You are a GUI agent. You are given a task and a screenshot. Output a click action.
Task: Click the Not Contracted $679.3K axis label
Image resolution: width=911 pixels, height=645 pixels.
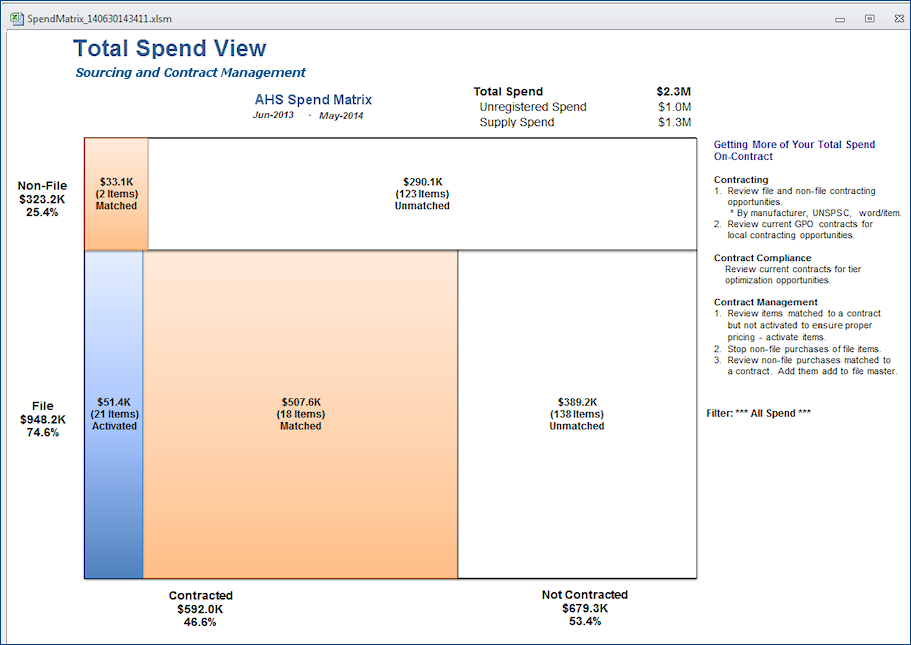(x=585, y=608)
